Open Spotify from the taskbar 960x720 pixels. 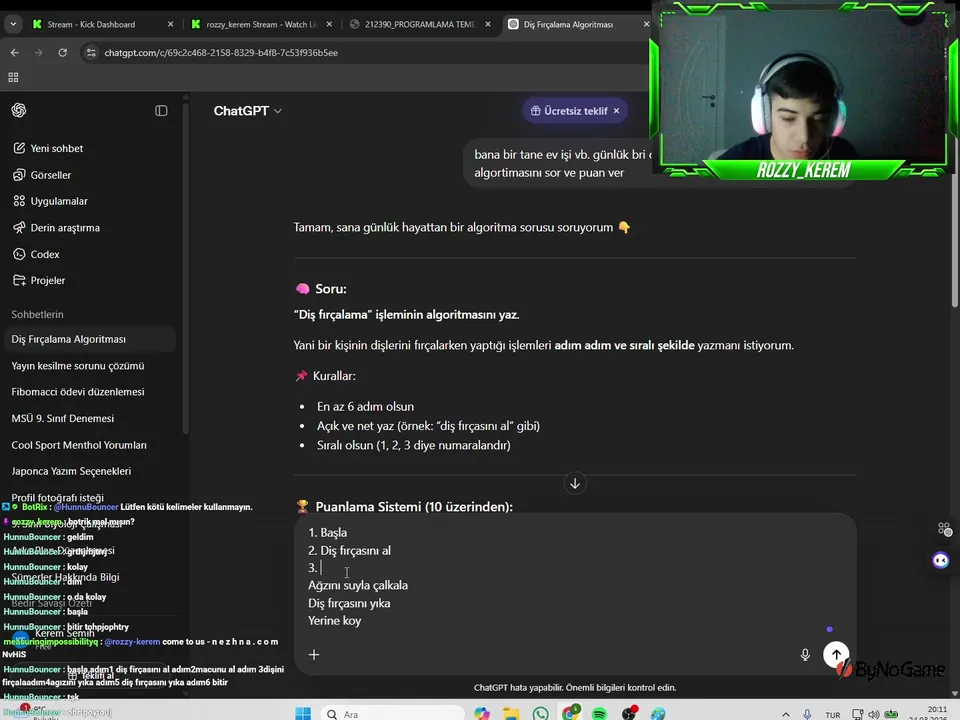599,714
